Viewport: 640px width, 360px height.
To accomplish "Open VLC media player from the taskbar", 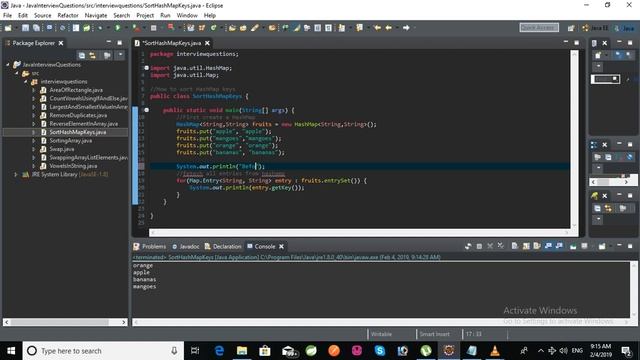I will [x=494, y=351].
